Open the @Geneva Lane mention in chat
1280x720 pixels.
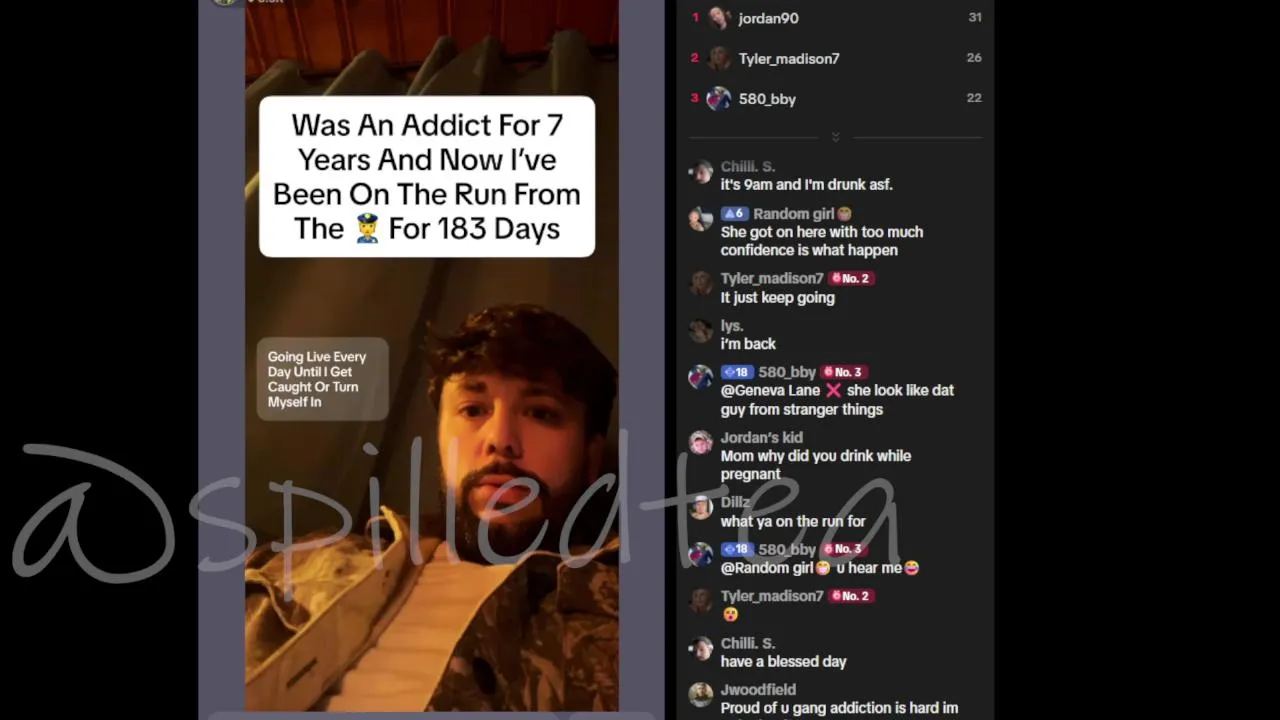coord(770,390)
